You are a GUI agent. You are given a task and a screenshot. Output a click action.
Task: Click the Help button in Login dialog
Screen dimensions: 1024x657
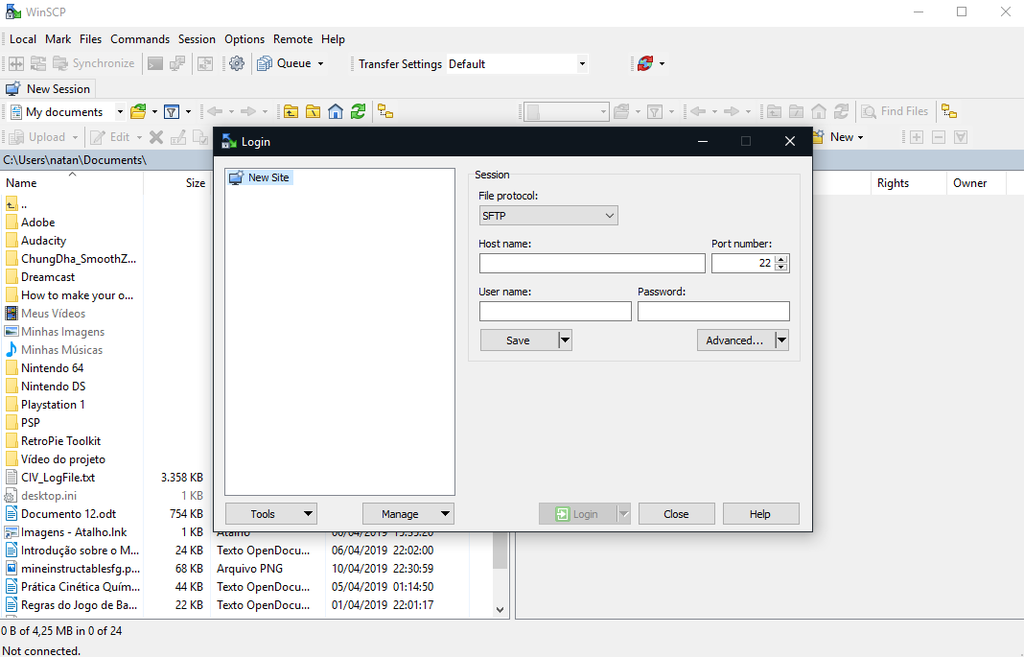(x=760, y=514)
